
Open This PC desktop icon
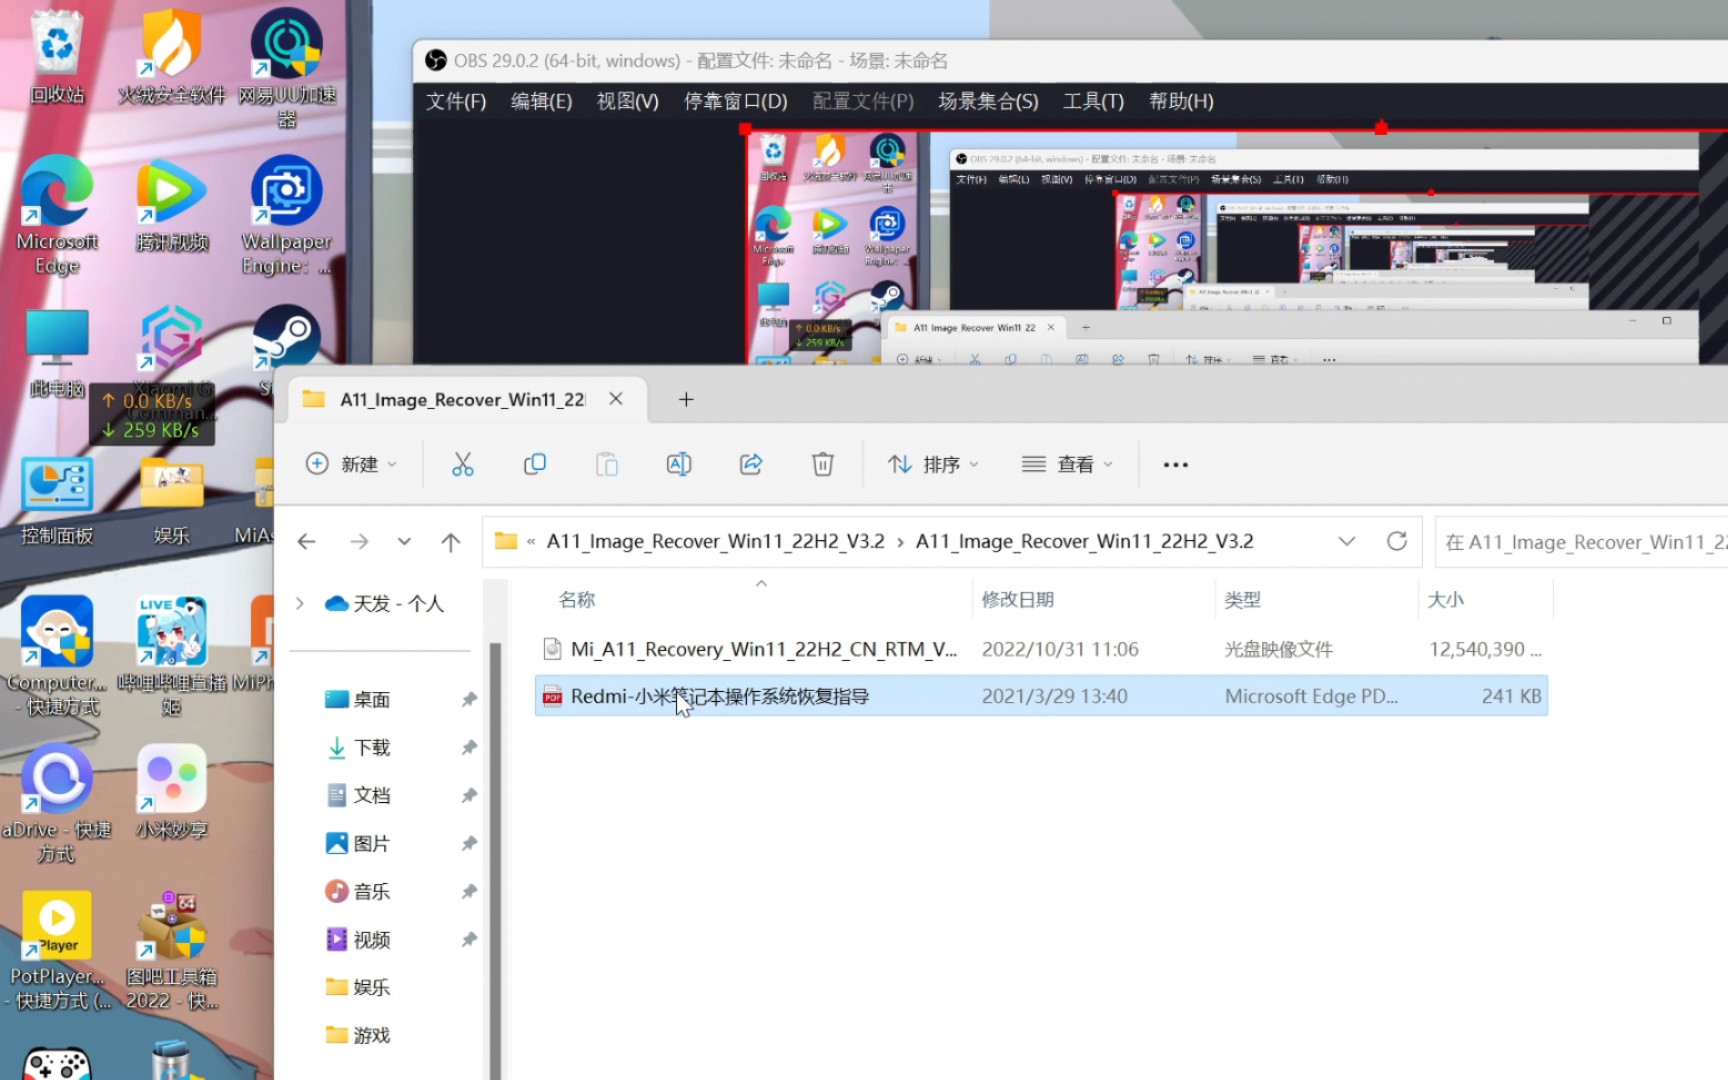click(x=57, y=352)
